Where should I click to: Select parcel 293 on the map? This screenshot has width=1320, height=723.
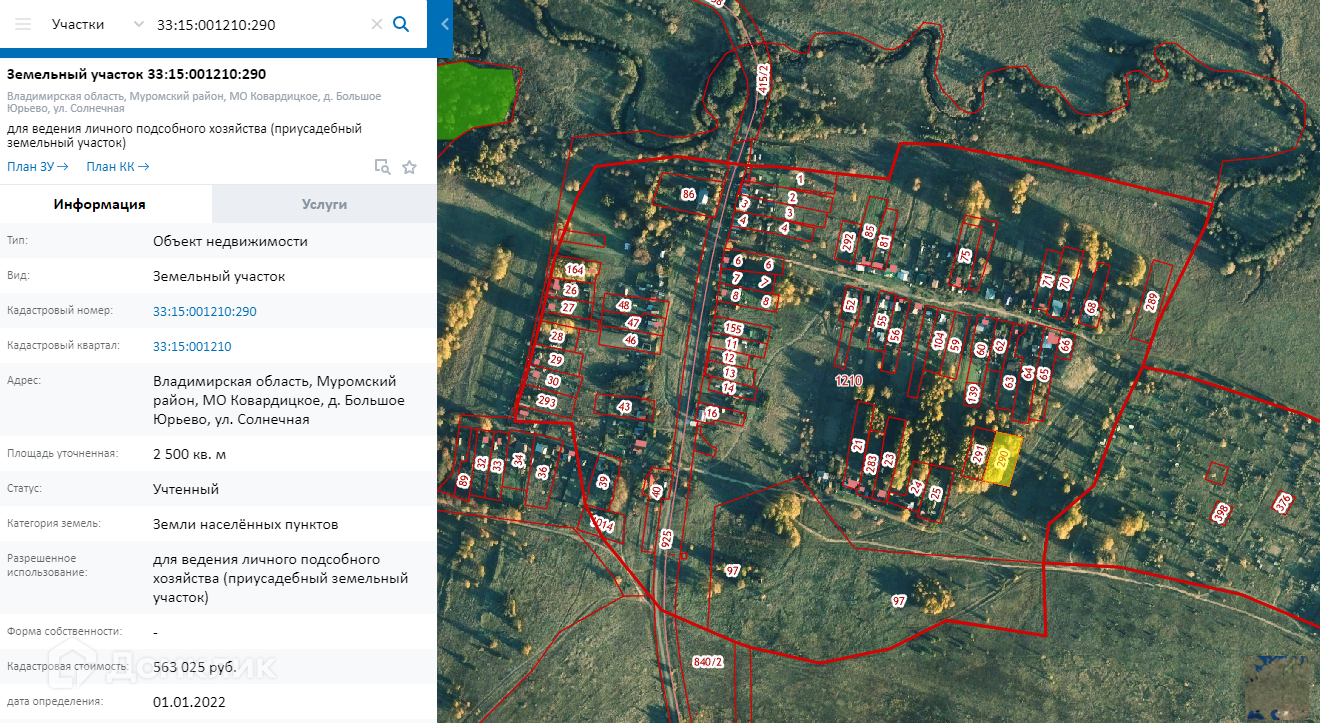547,401
